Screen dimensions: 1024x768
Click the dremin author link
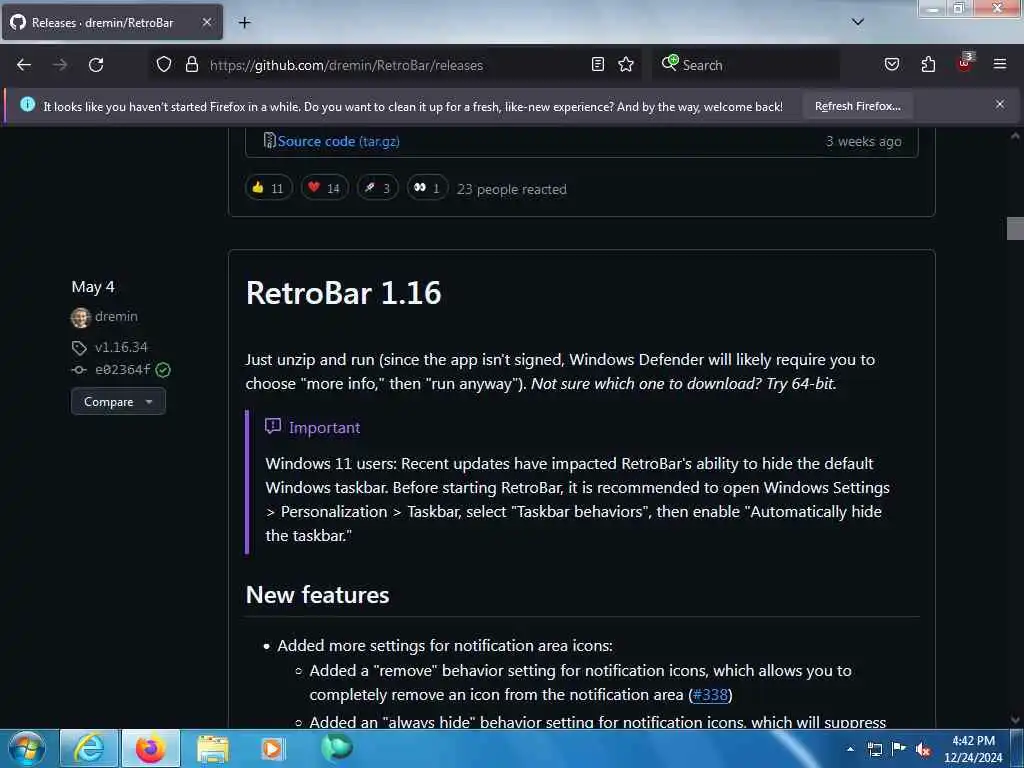click(x=116, y=317)
